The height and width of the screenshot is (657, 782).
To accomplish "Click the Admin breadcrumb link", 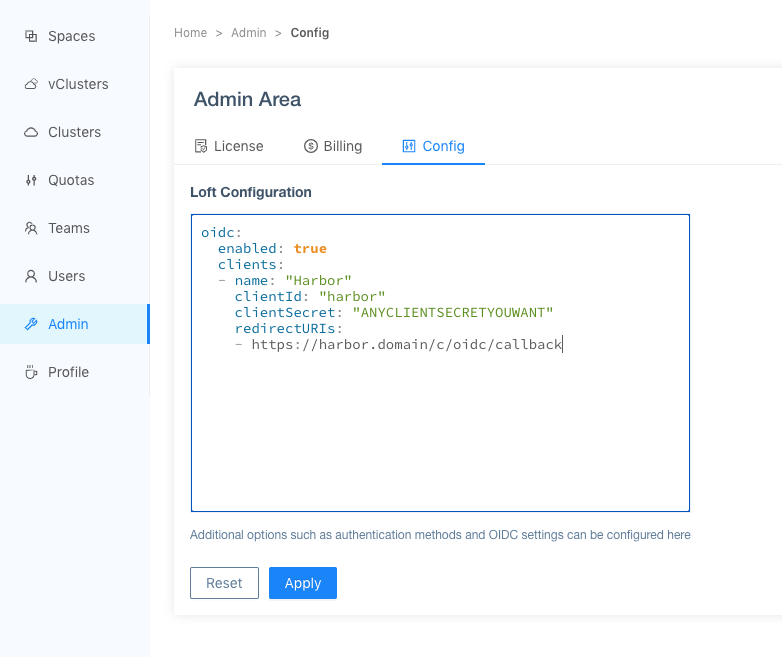I will click(248, 33).
